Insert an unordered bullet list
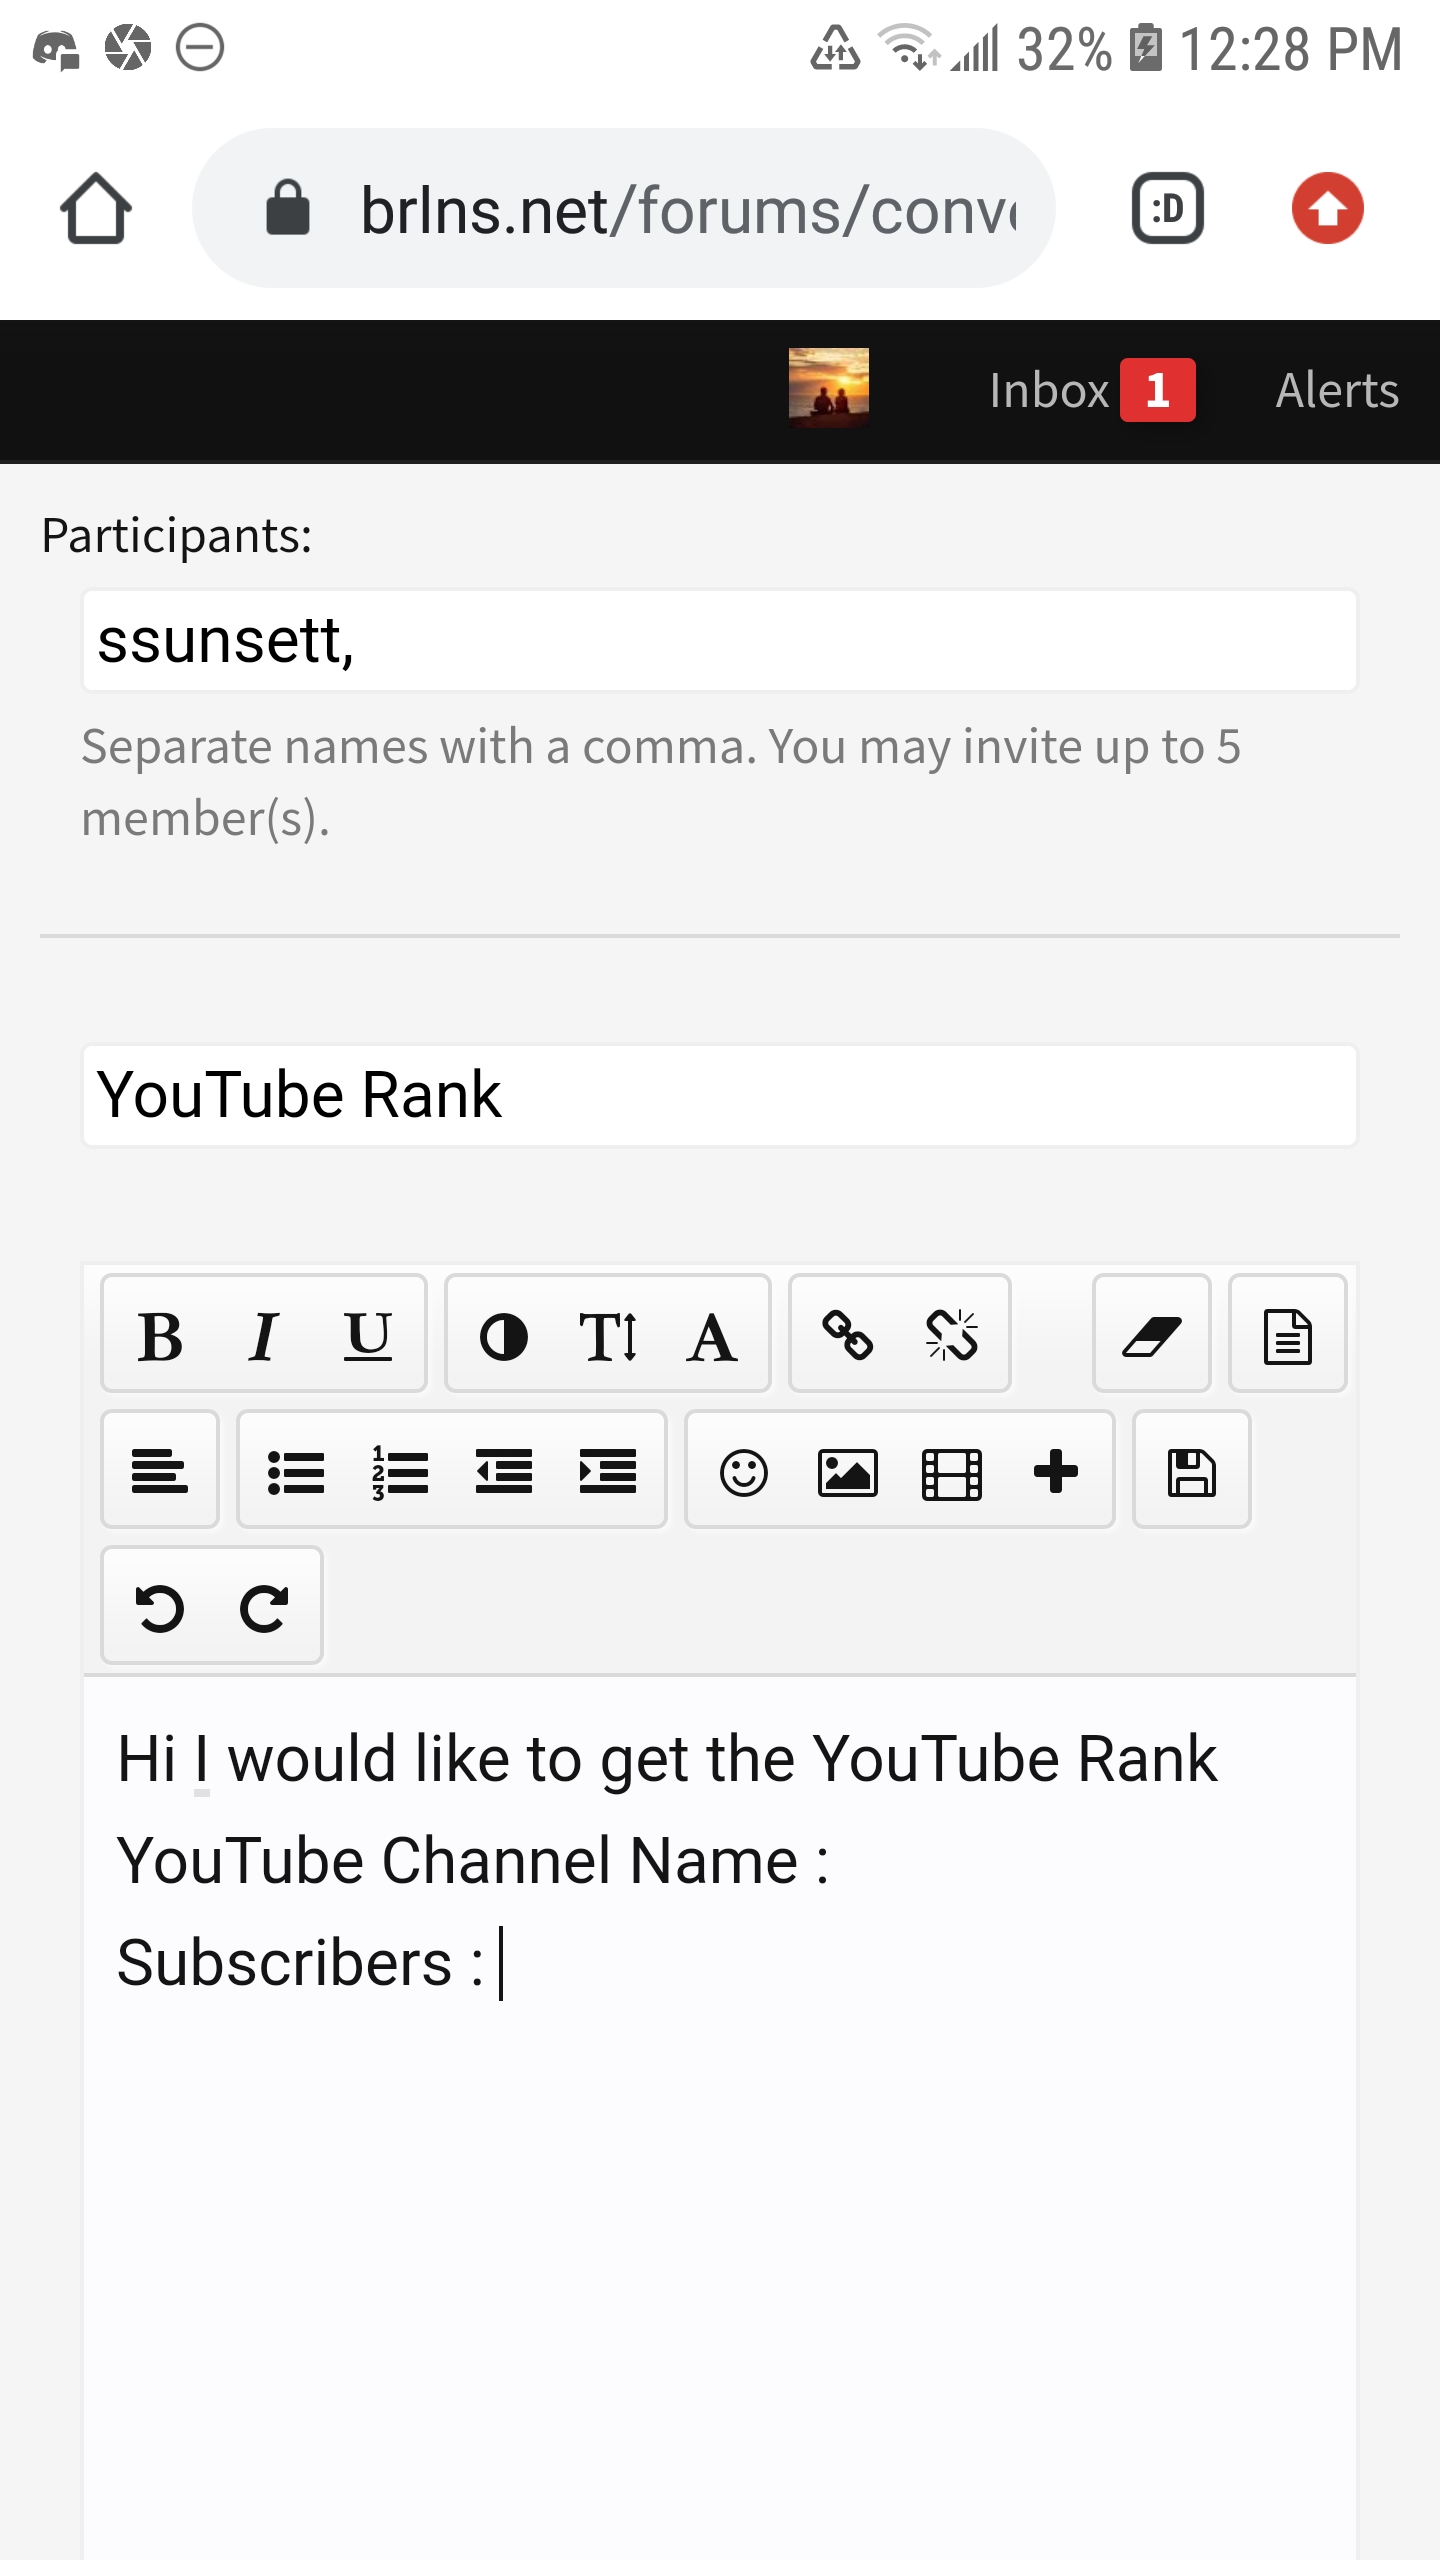 (296, 1472)
